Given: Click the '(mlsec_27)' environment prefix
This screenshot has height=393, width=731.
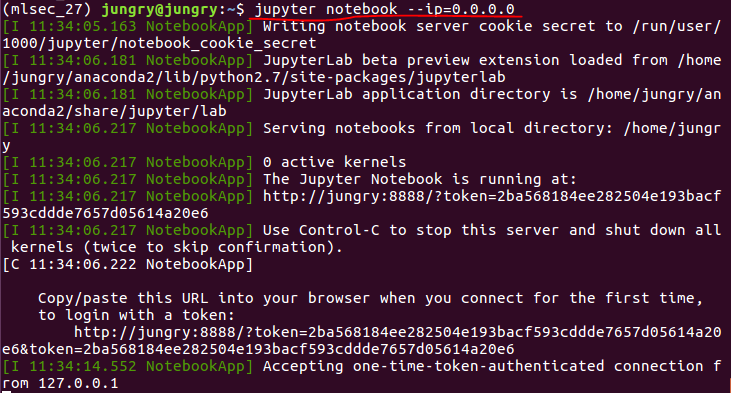Looking at the screenshot, I should (x=48, y=9).
